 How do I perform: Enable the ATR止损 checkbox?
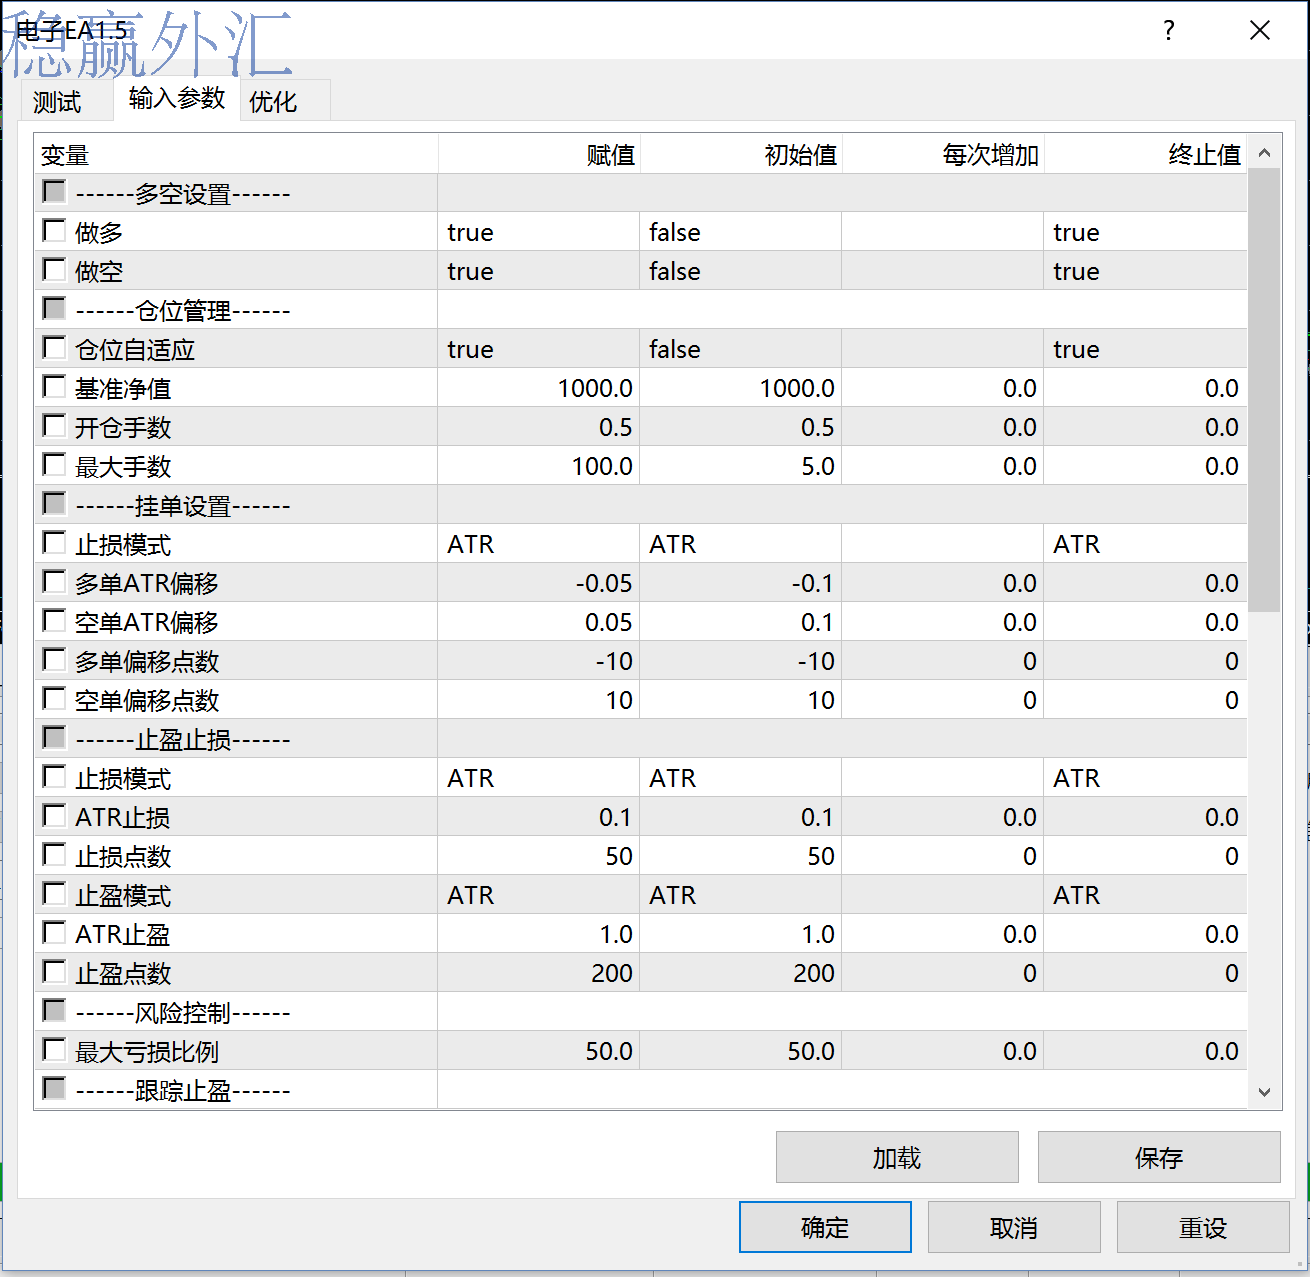click(x=54, y=816)
